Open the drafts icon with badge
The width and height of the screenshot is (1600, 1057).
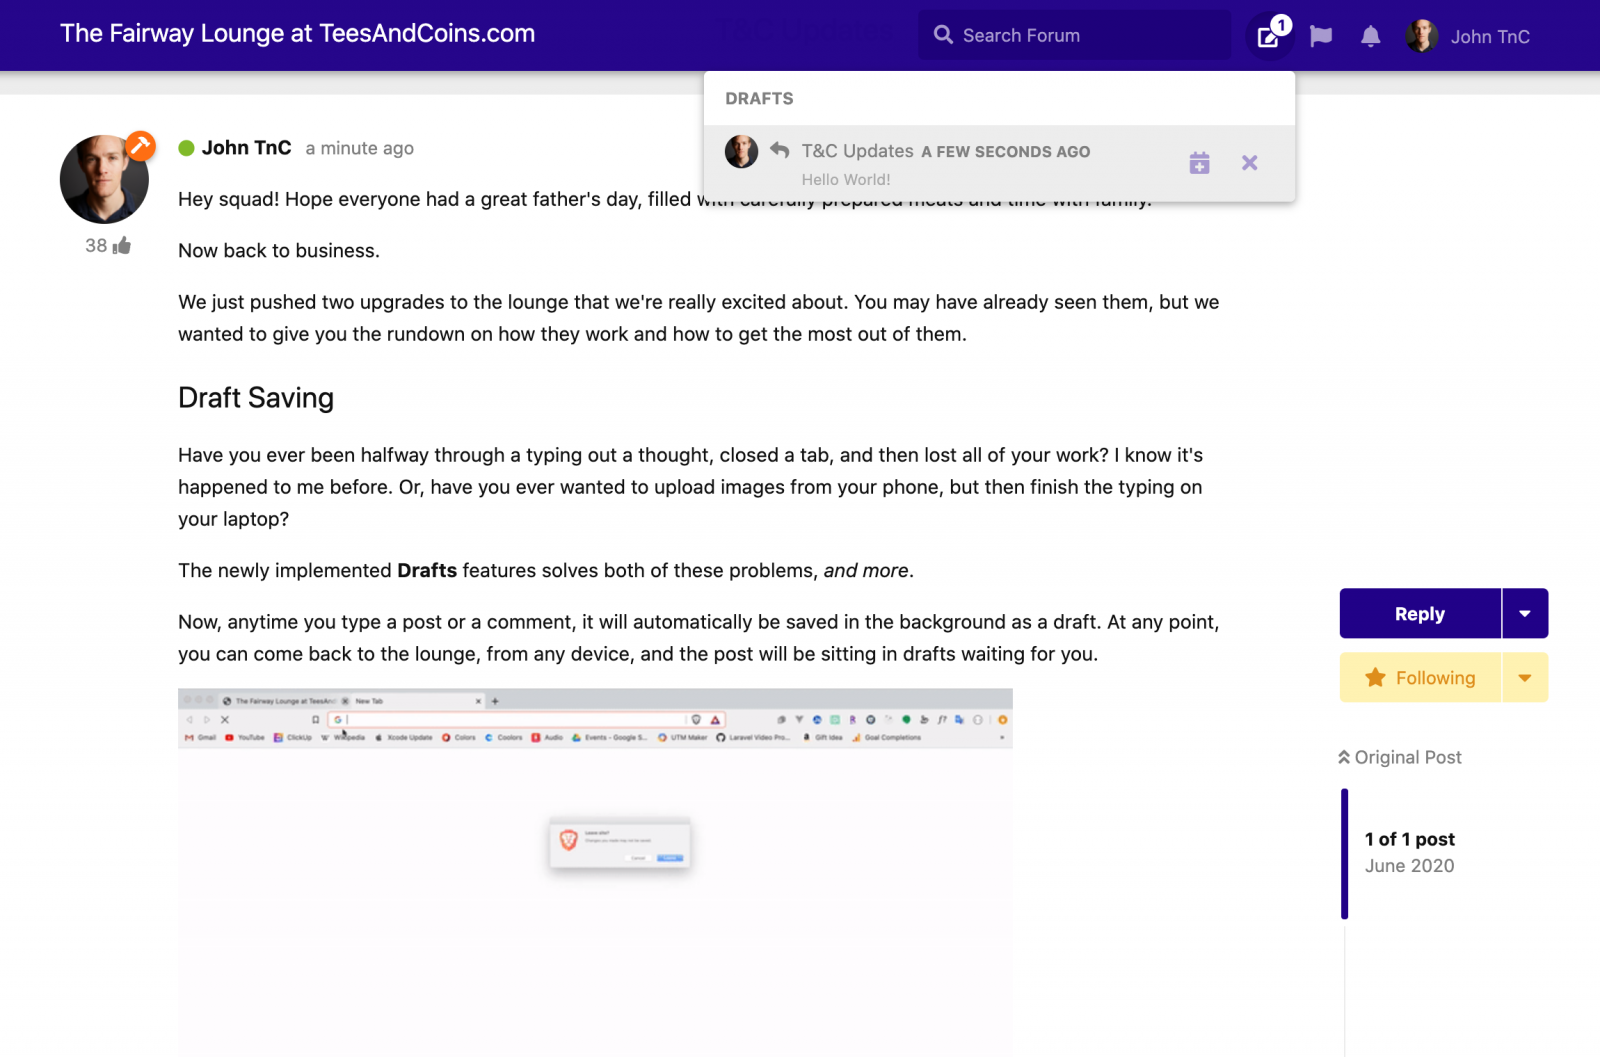coord(1270,36)
